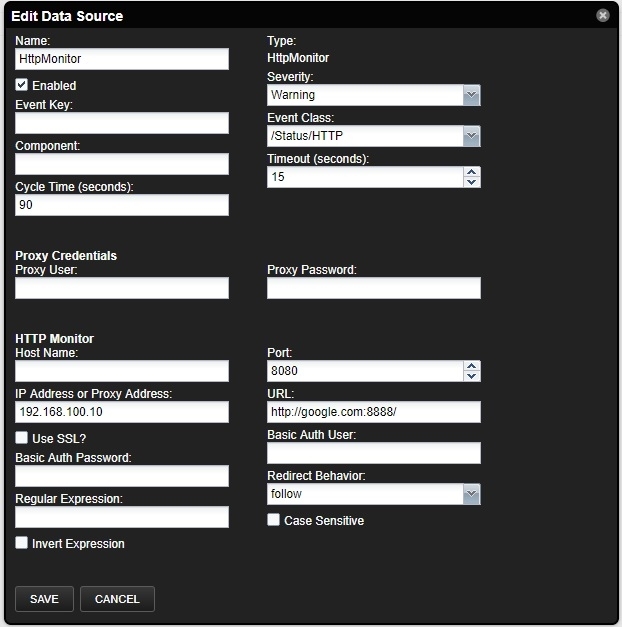This screenshot has width=622, height=627.
Task: Open the Redirect Behavior dropdown
Action: [x=472, y=494]
